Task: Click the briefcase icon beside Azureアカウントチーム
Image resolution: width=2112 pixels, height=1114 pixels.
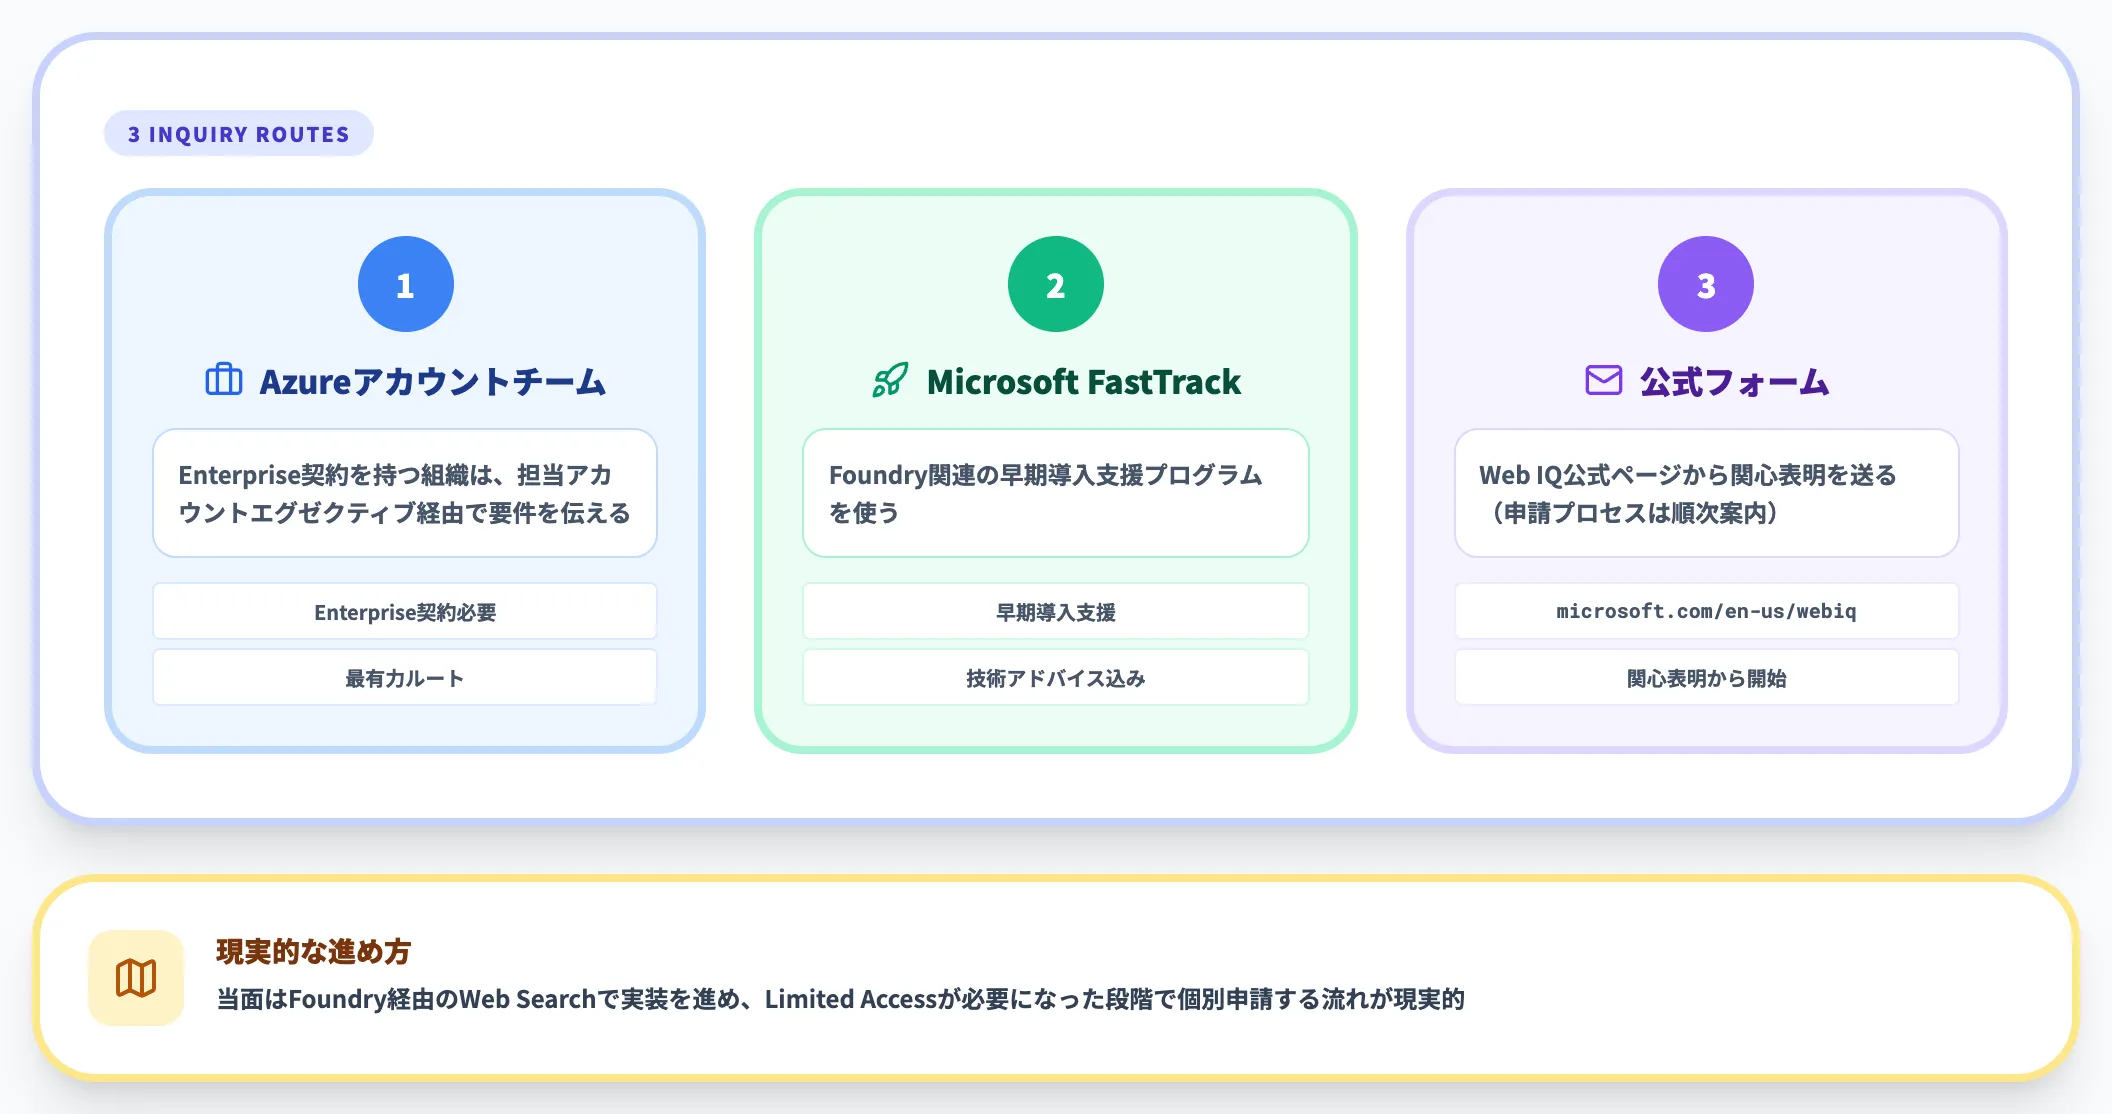Action: coord(224,380)
